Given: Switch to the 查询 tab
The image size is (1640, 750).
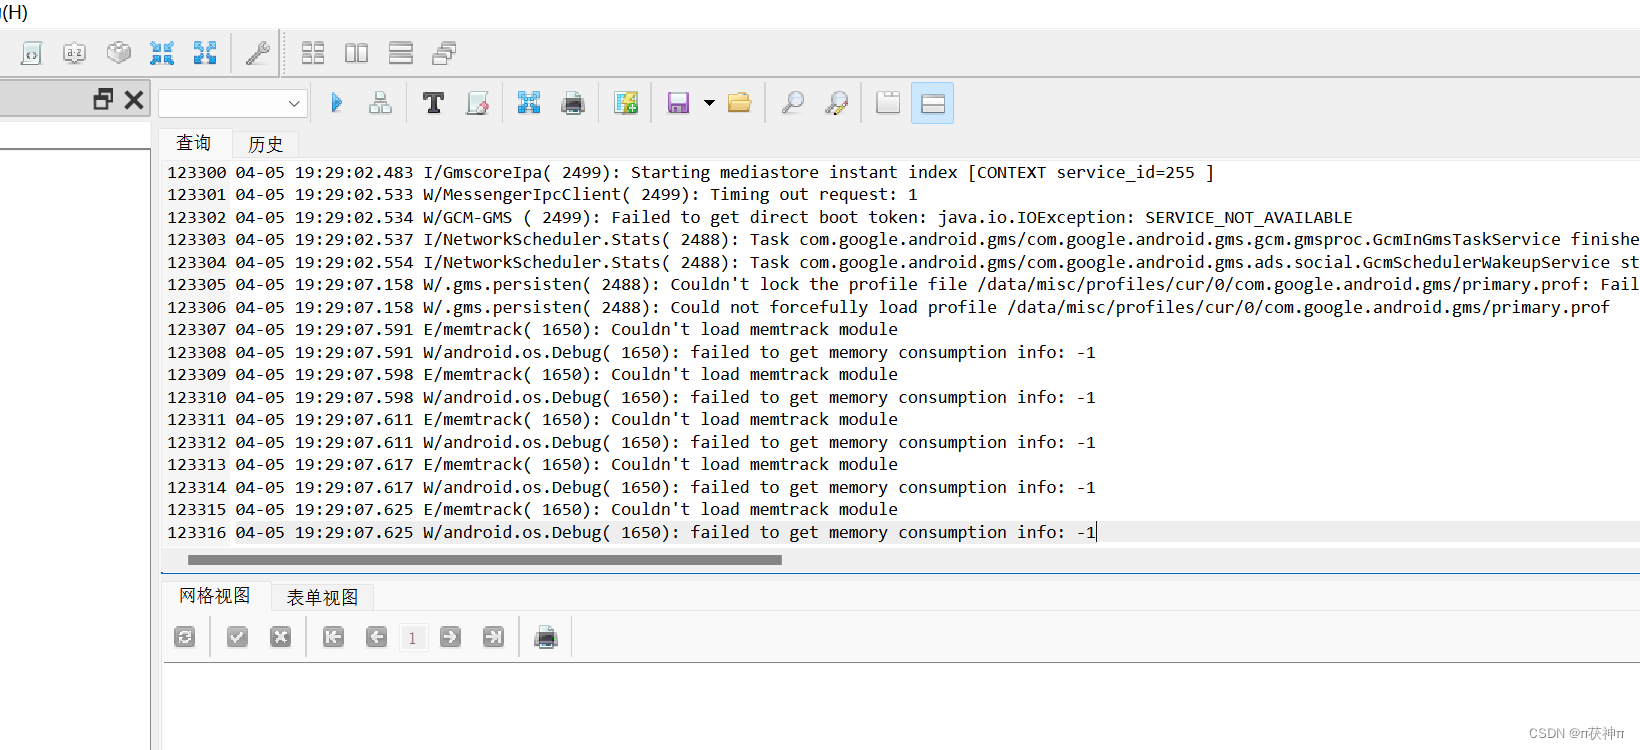Looking at the screenshot, I should pos(194,143).
